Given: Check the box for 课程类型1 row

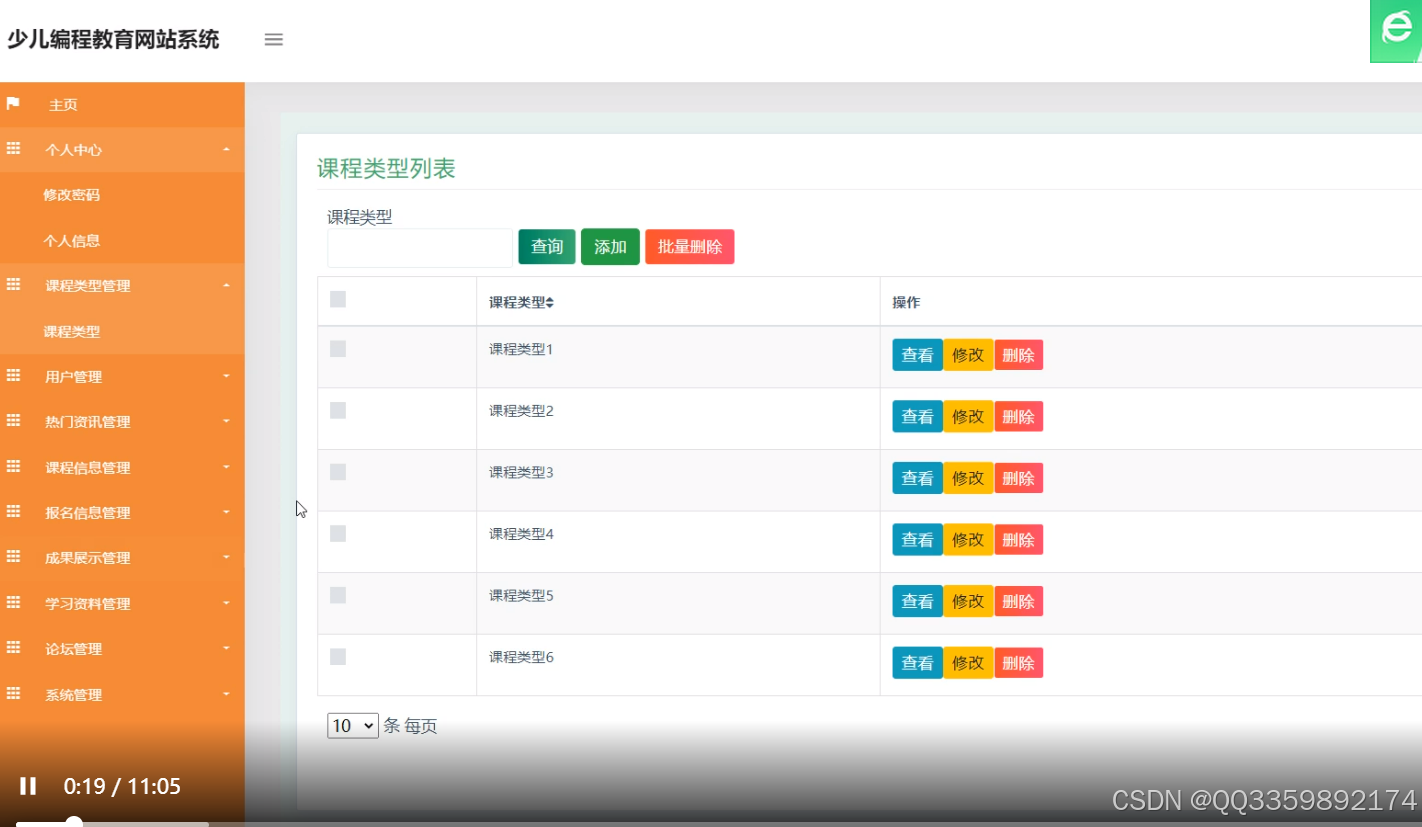Looking at the screenshot, I should click(338, 348).
